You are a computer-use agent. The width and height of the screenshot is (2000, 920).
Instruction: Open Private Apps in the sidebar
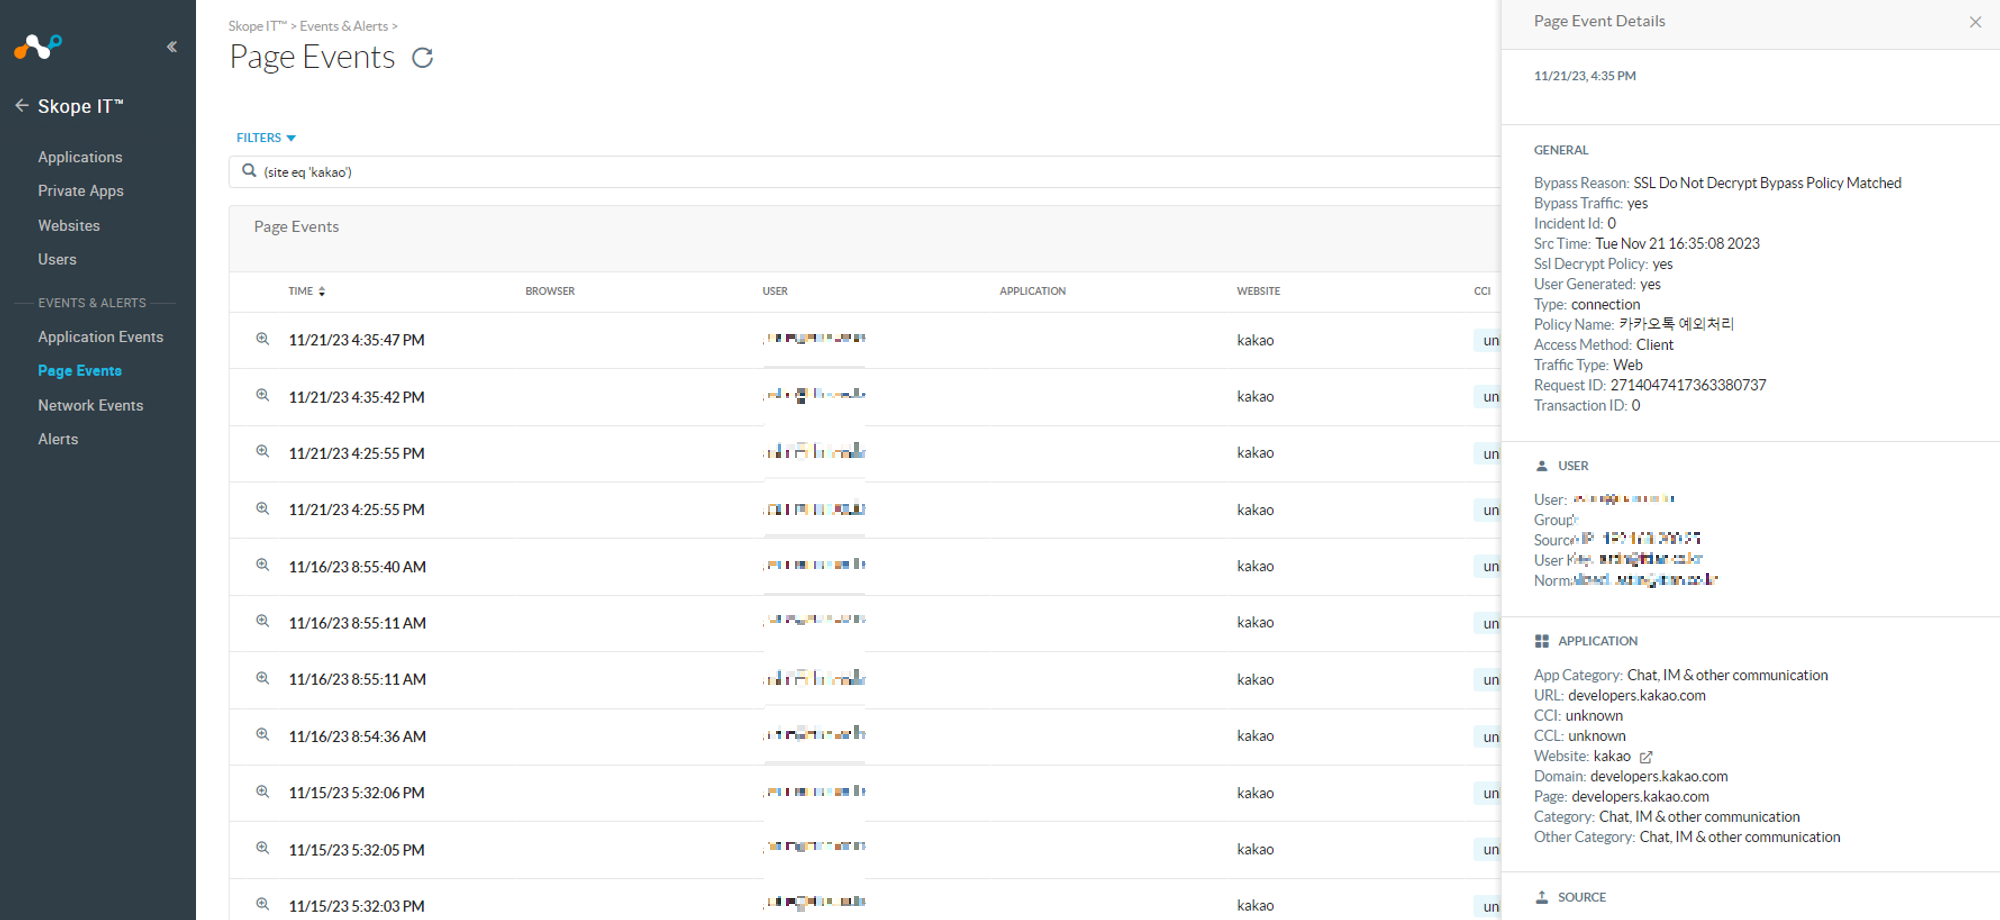click(x=81, y=191)
